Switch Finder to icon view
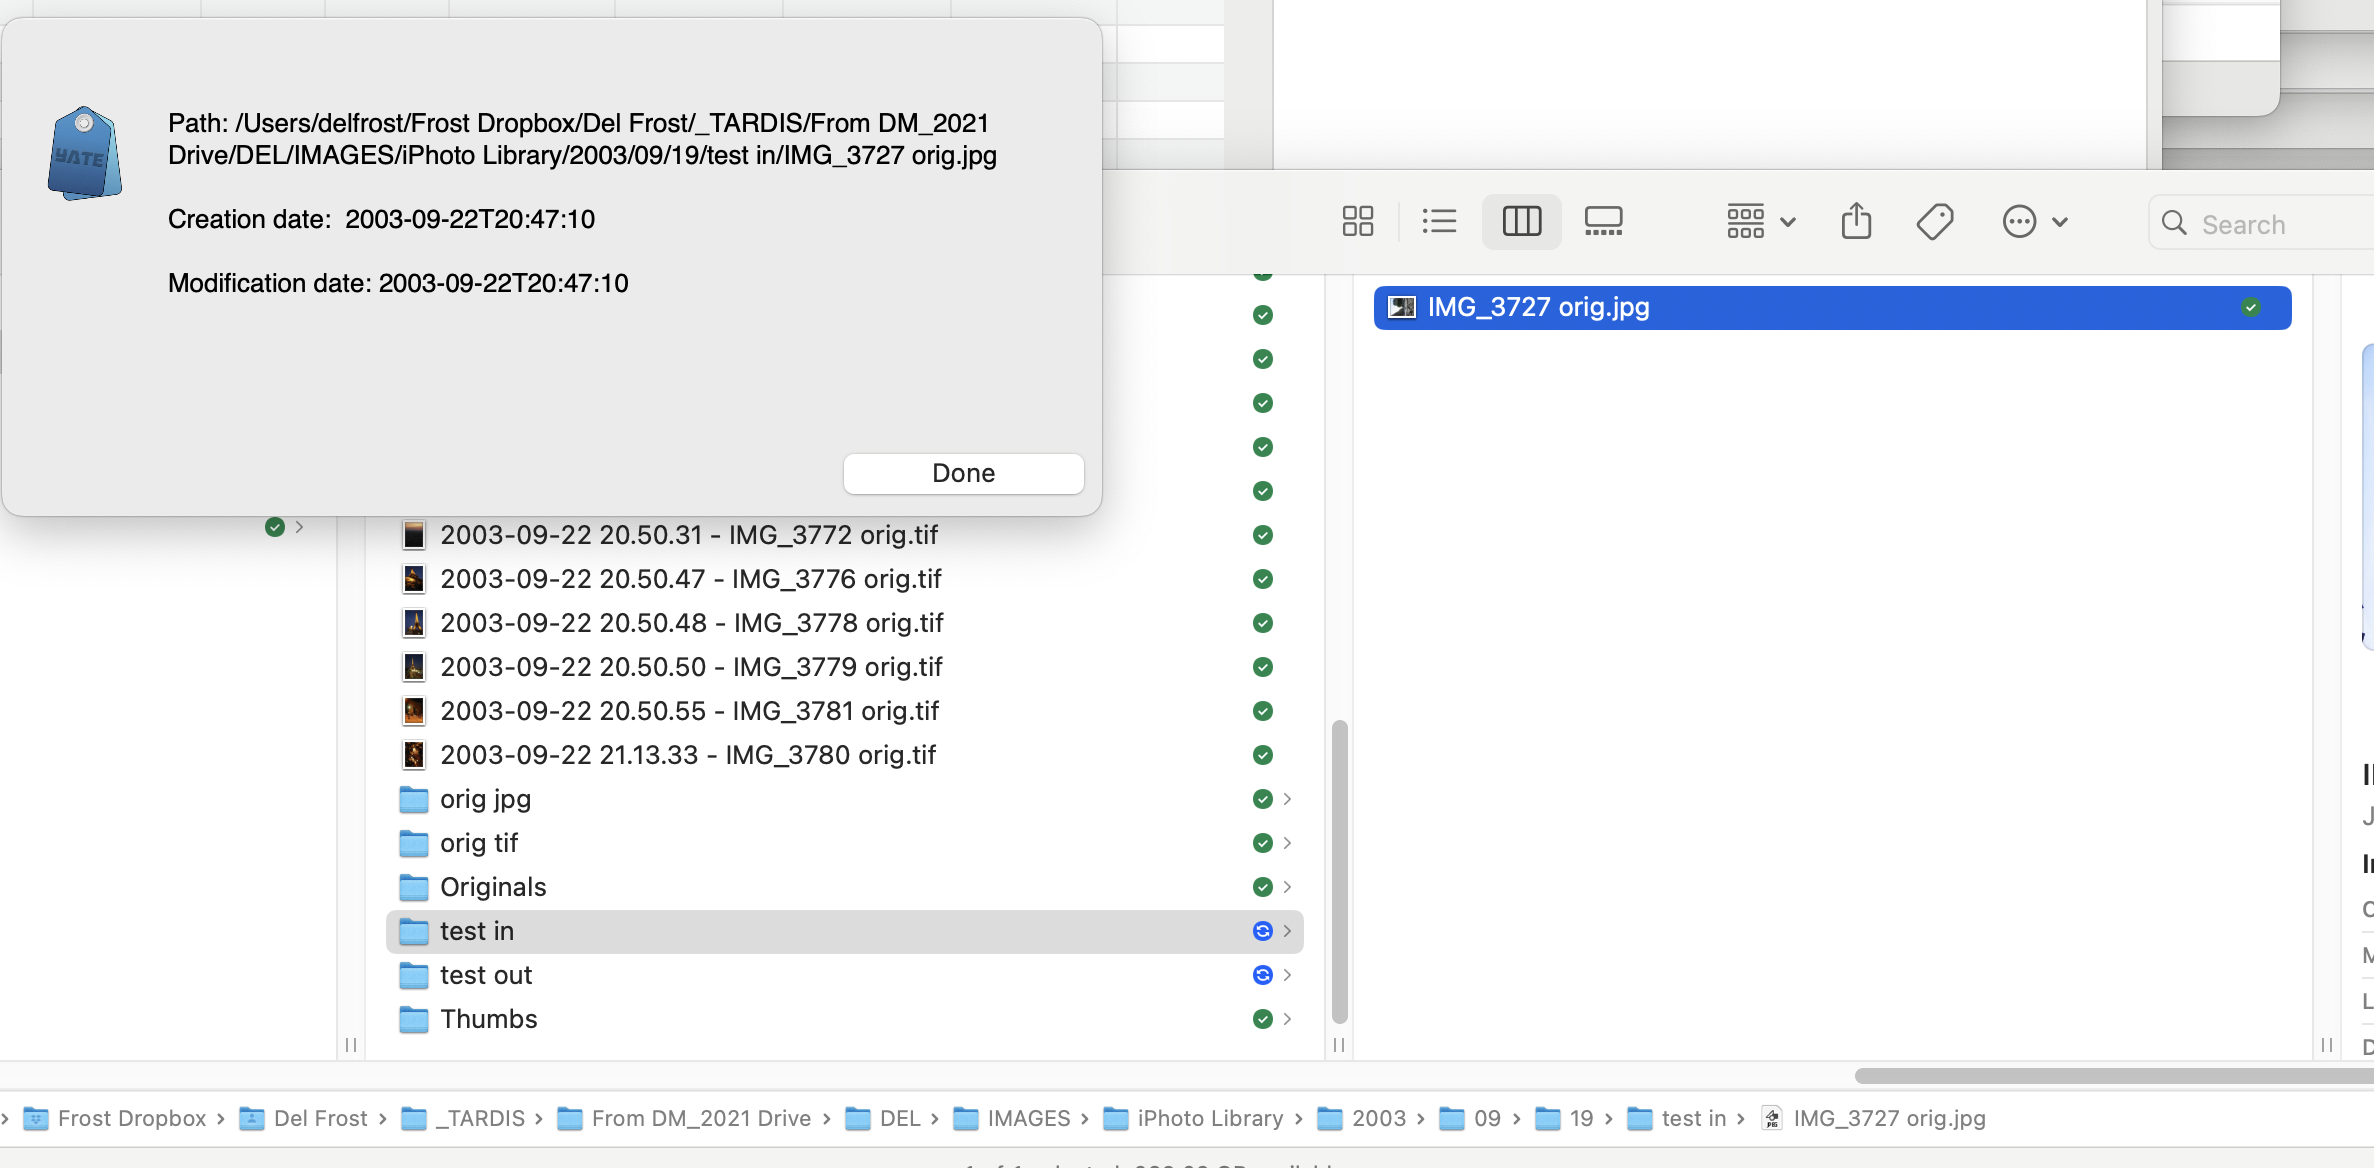This screenshot has height=1168, width=2374. click(x=1357, y=221)
